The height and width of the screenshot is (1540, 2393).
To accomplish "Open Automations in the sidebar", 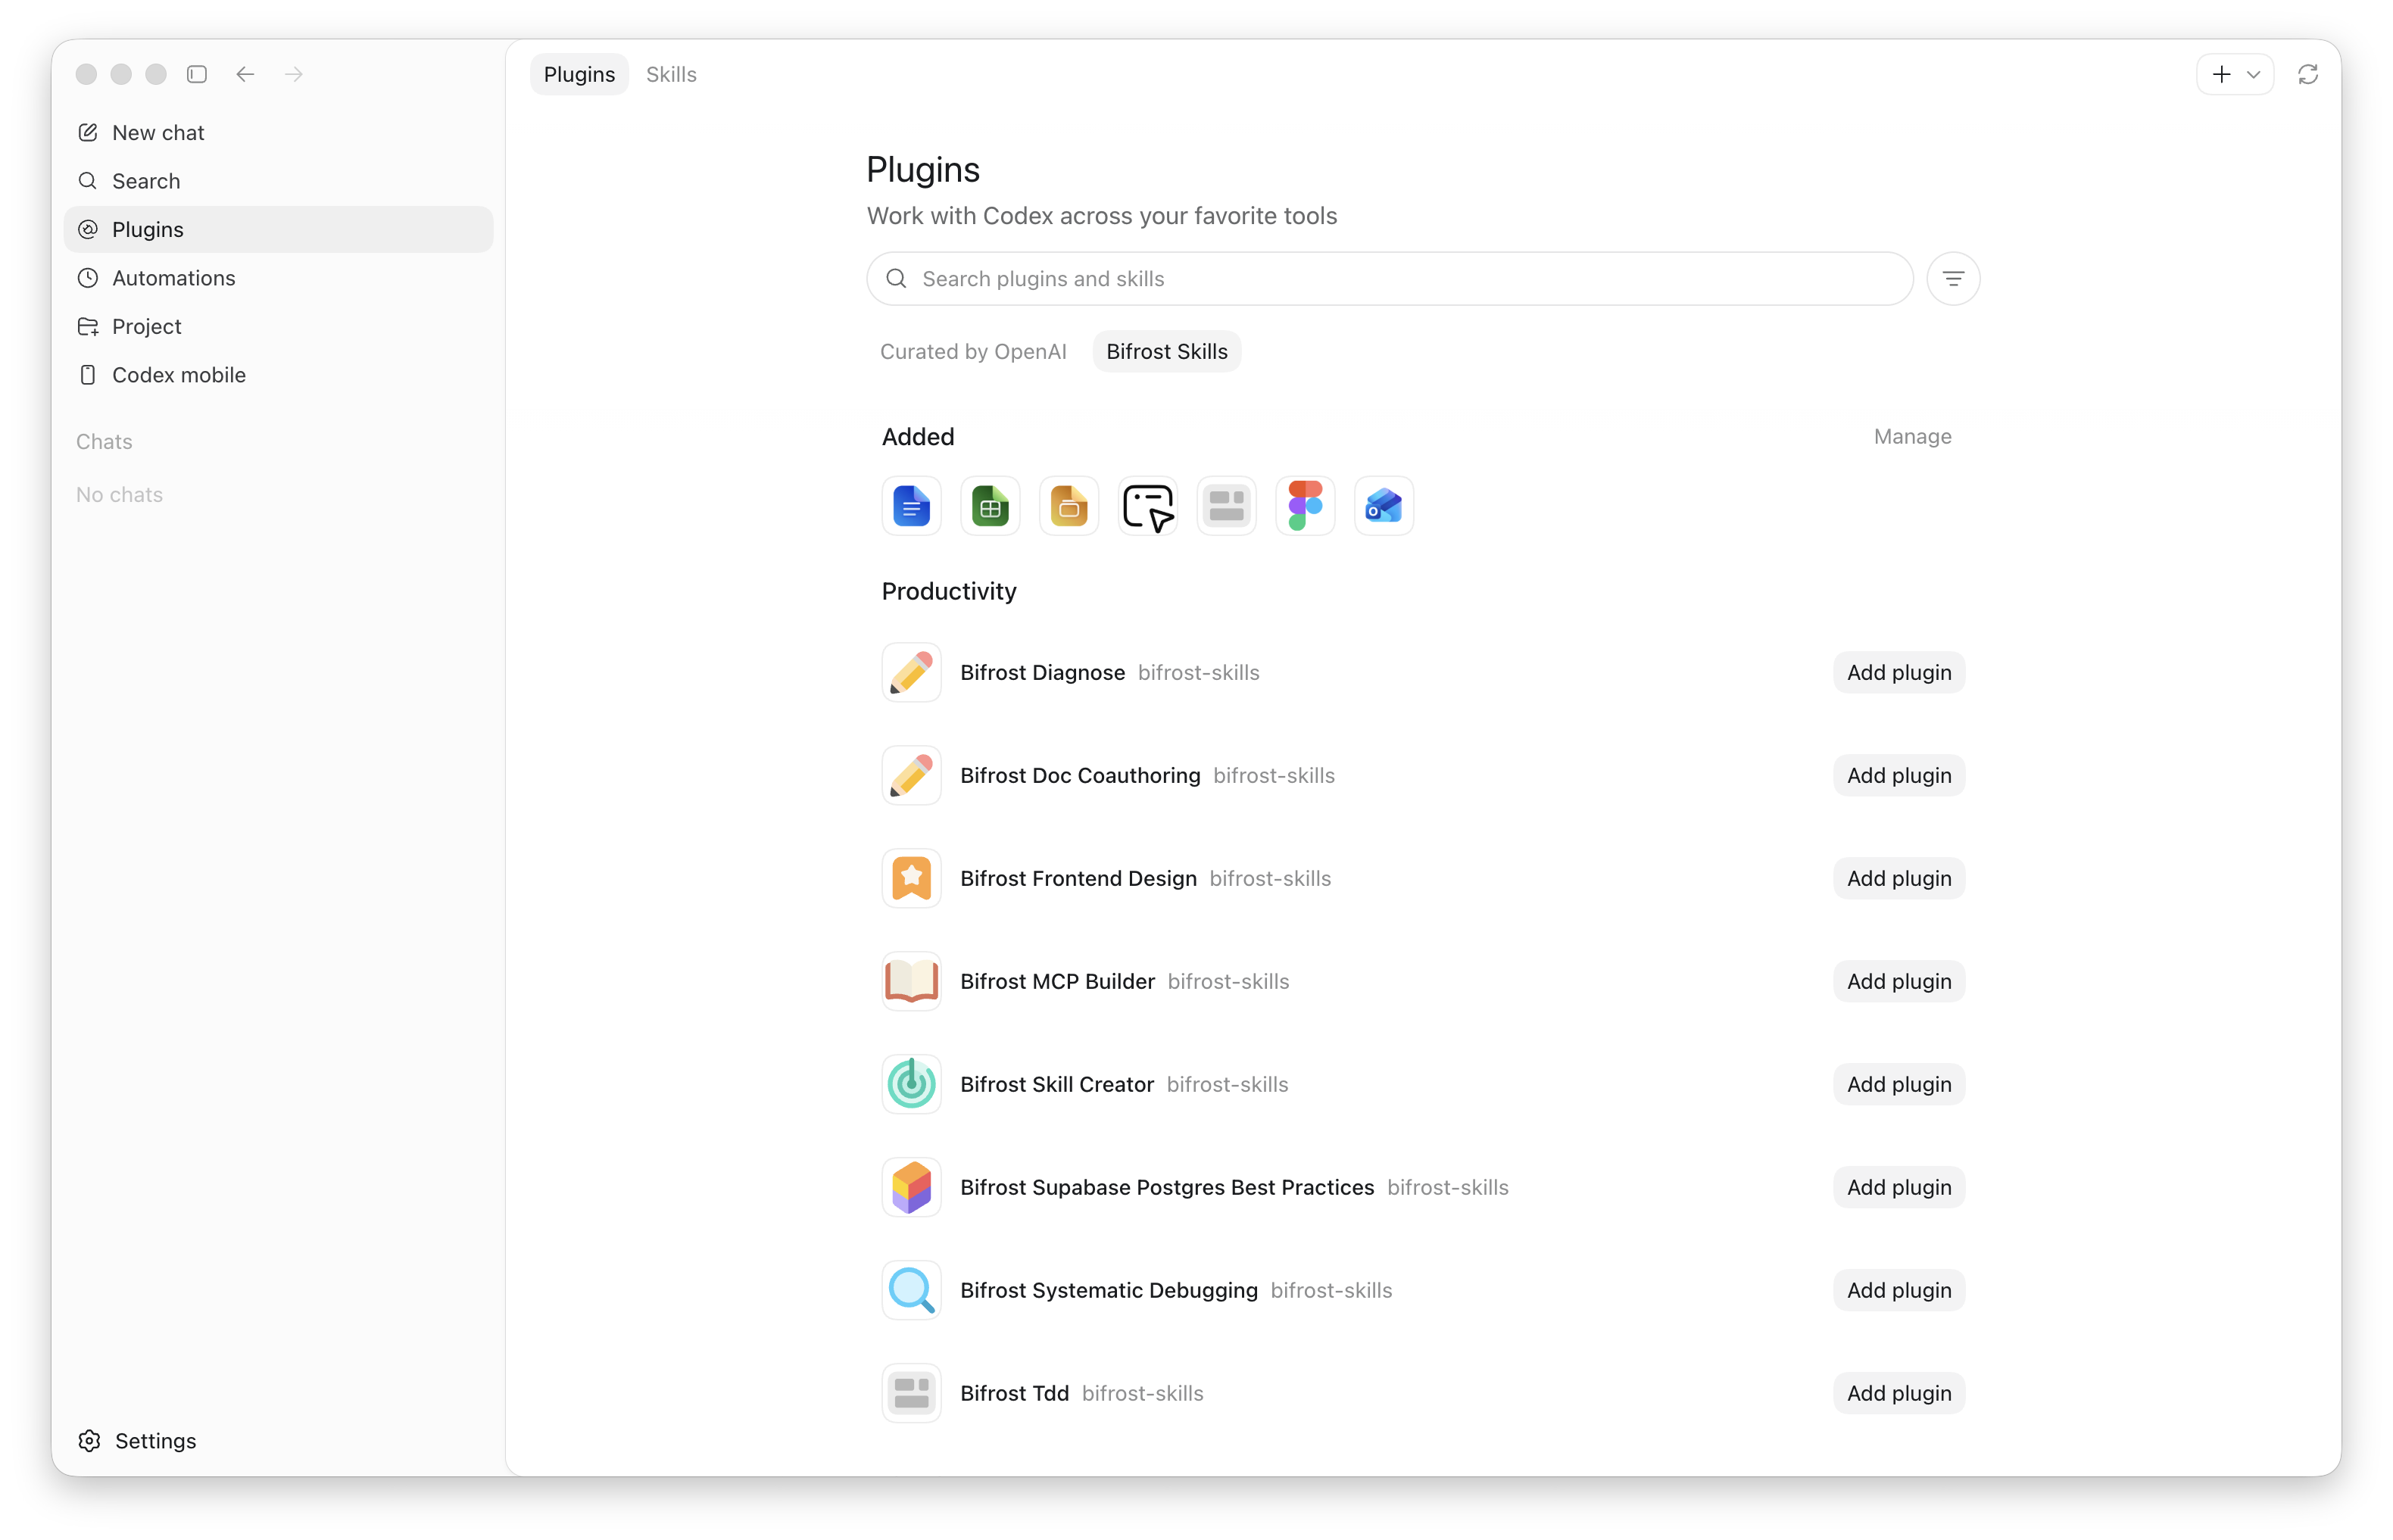I will click(278, 278).
